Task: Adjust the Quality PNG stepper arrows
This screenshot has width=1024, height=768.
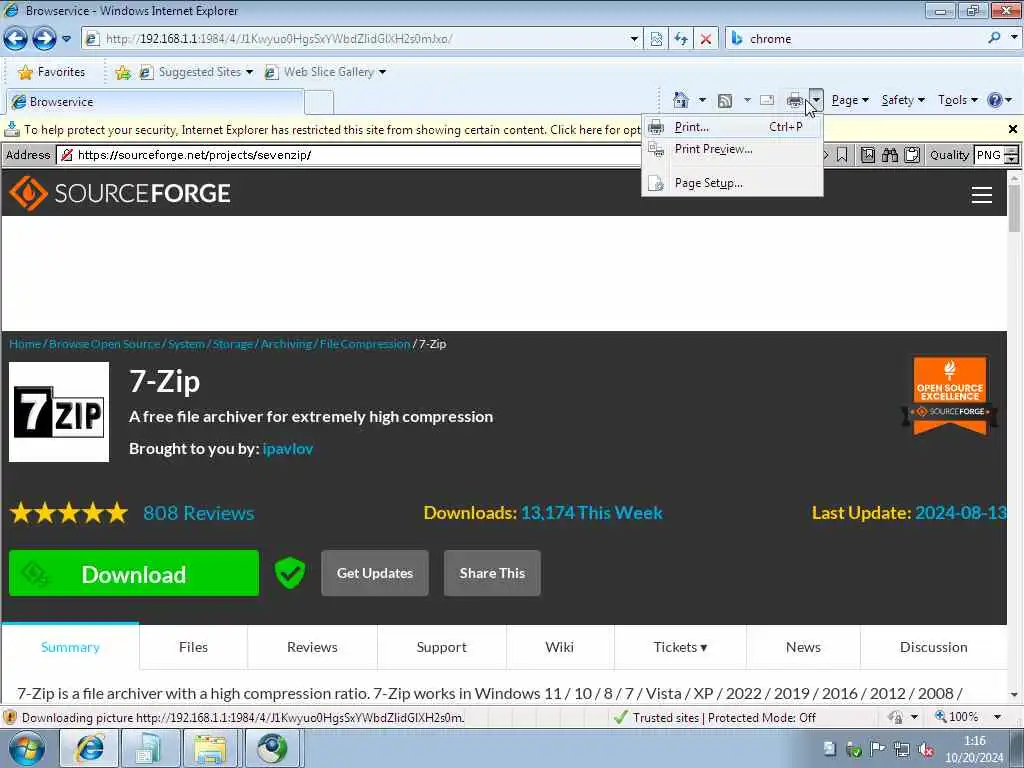Action: click(x=1012, y=155)
